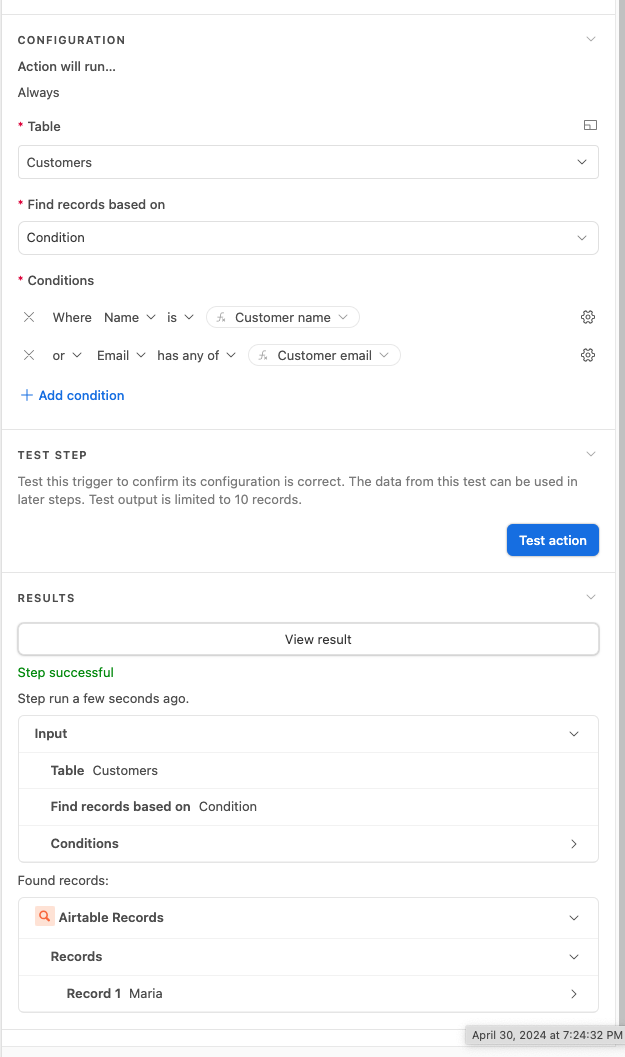Change the 'or' conjunction dropdown
625x1057 pixels.
(67, 355)
